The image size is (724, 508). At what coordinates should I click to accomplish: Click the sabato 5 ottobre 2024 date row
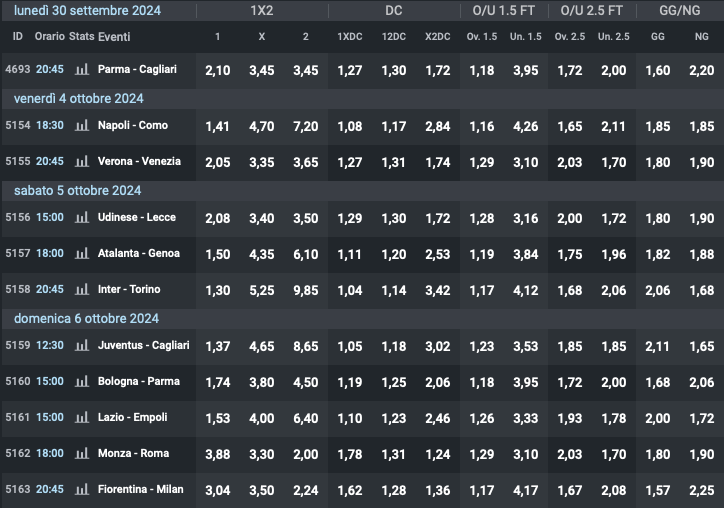coord(362,190)
